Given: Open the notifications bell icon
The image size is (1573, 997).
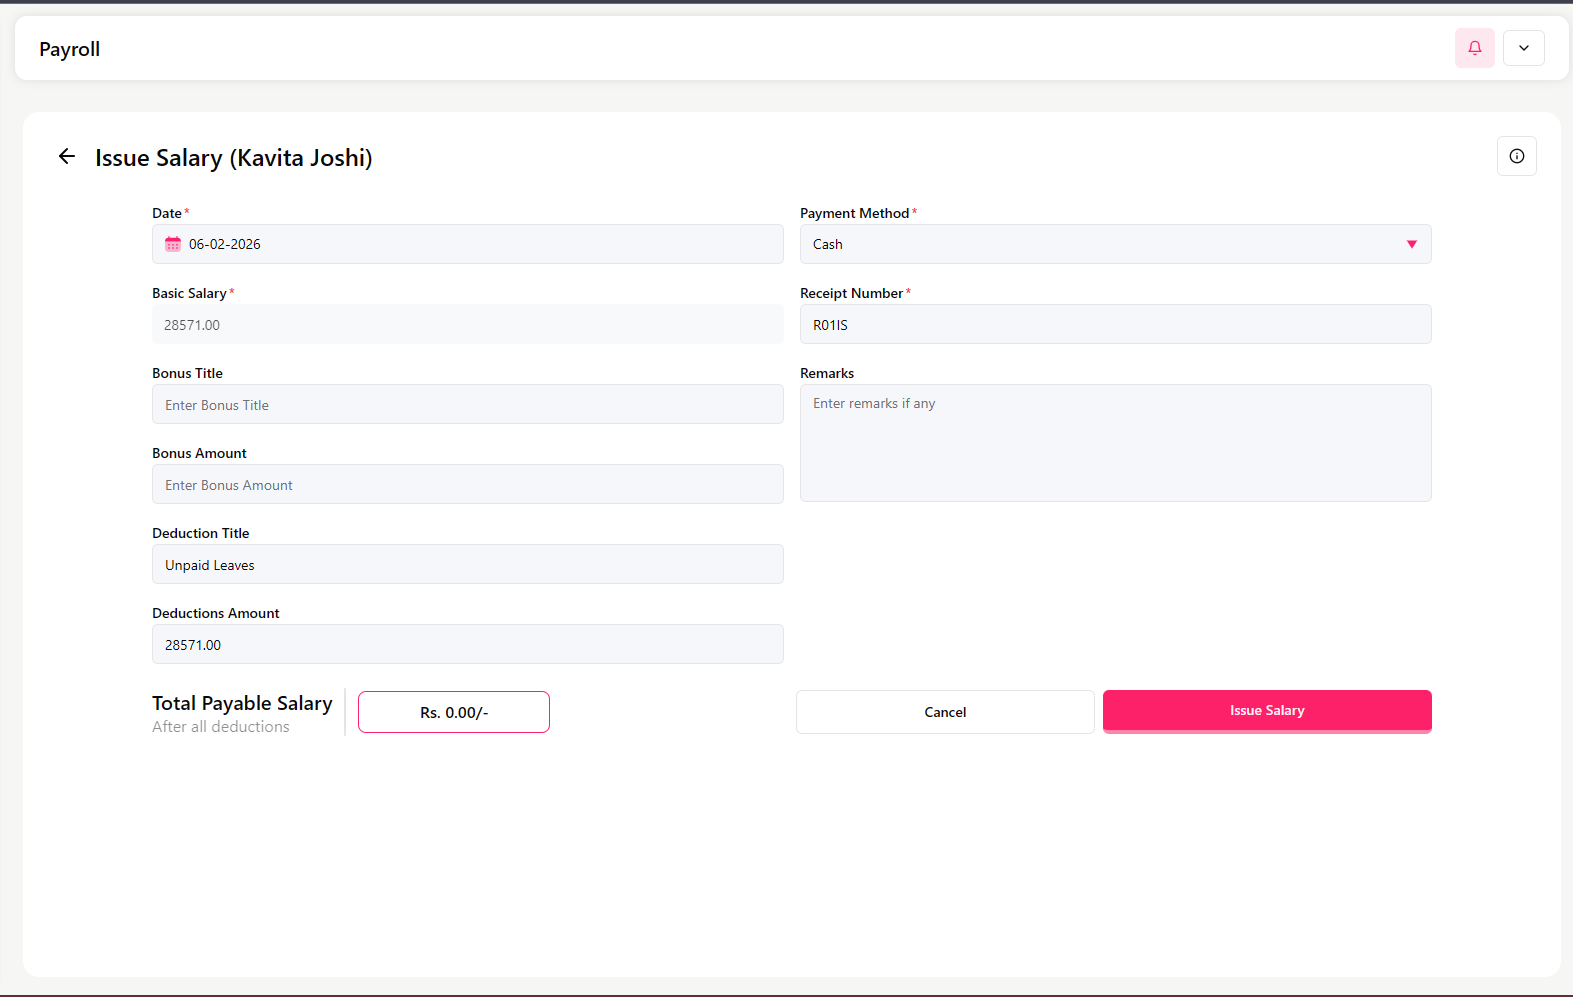Looking at the screenshot, I should pos(1474,48).
